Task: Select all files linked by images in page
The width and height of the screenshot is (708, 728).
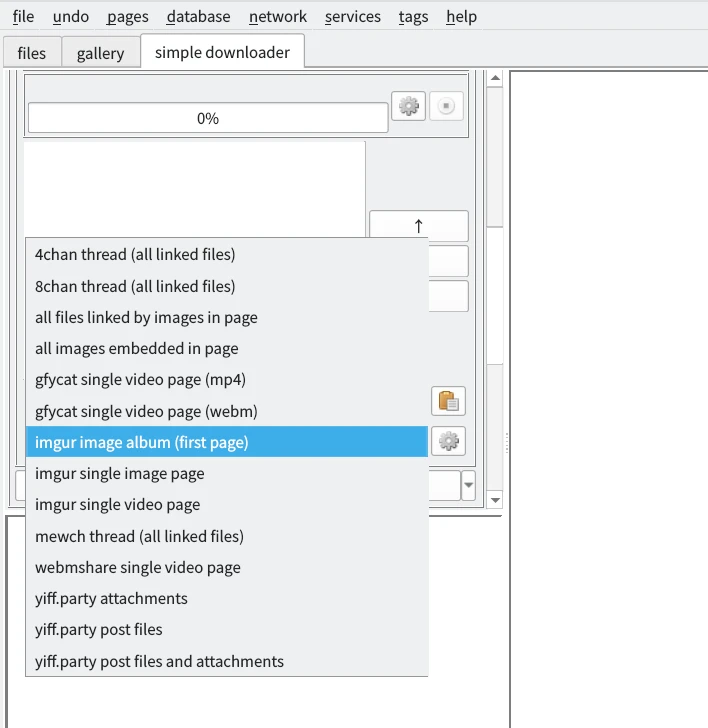Action: 227,318
